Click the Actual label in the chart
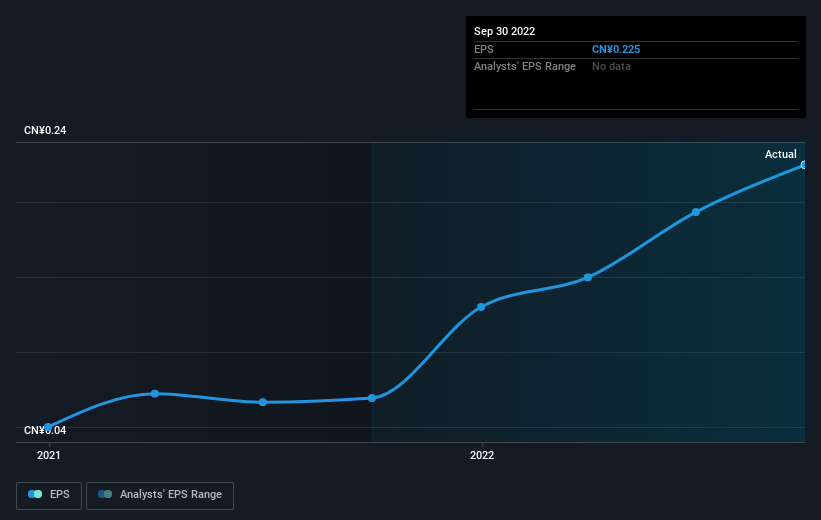 point(781,154)
